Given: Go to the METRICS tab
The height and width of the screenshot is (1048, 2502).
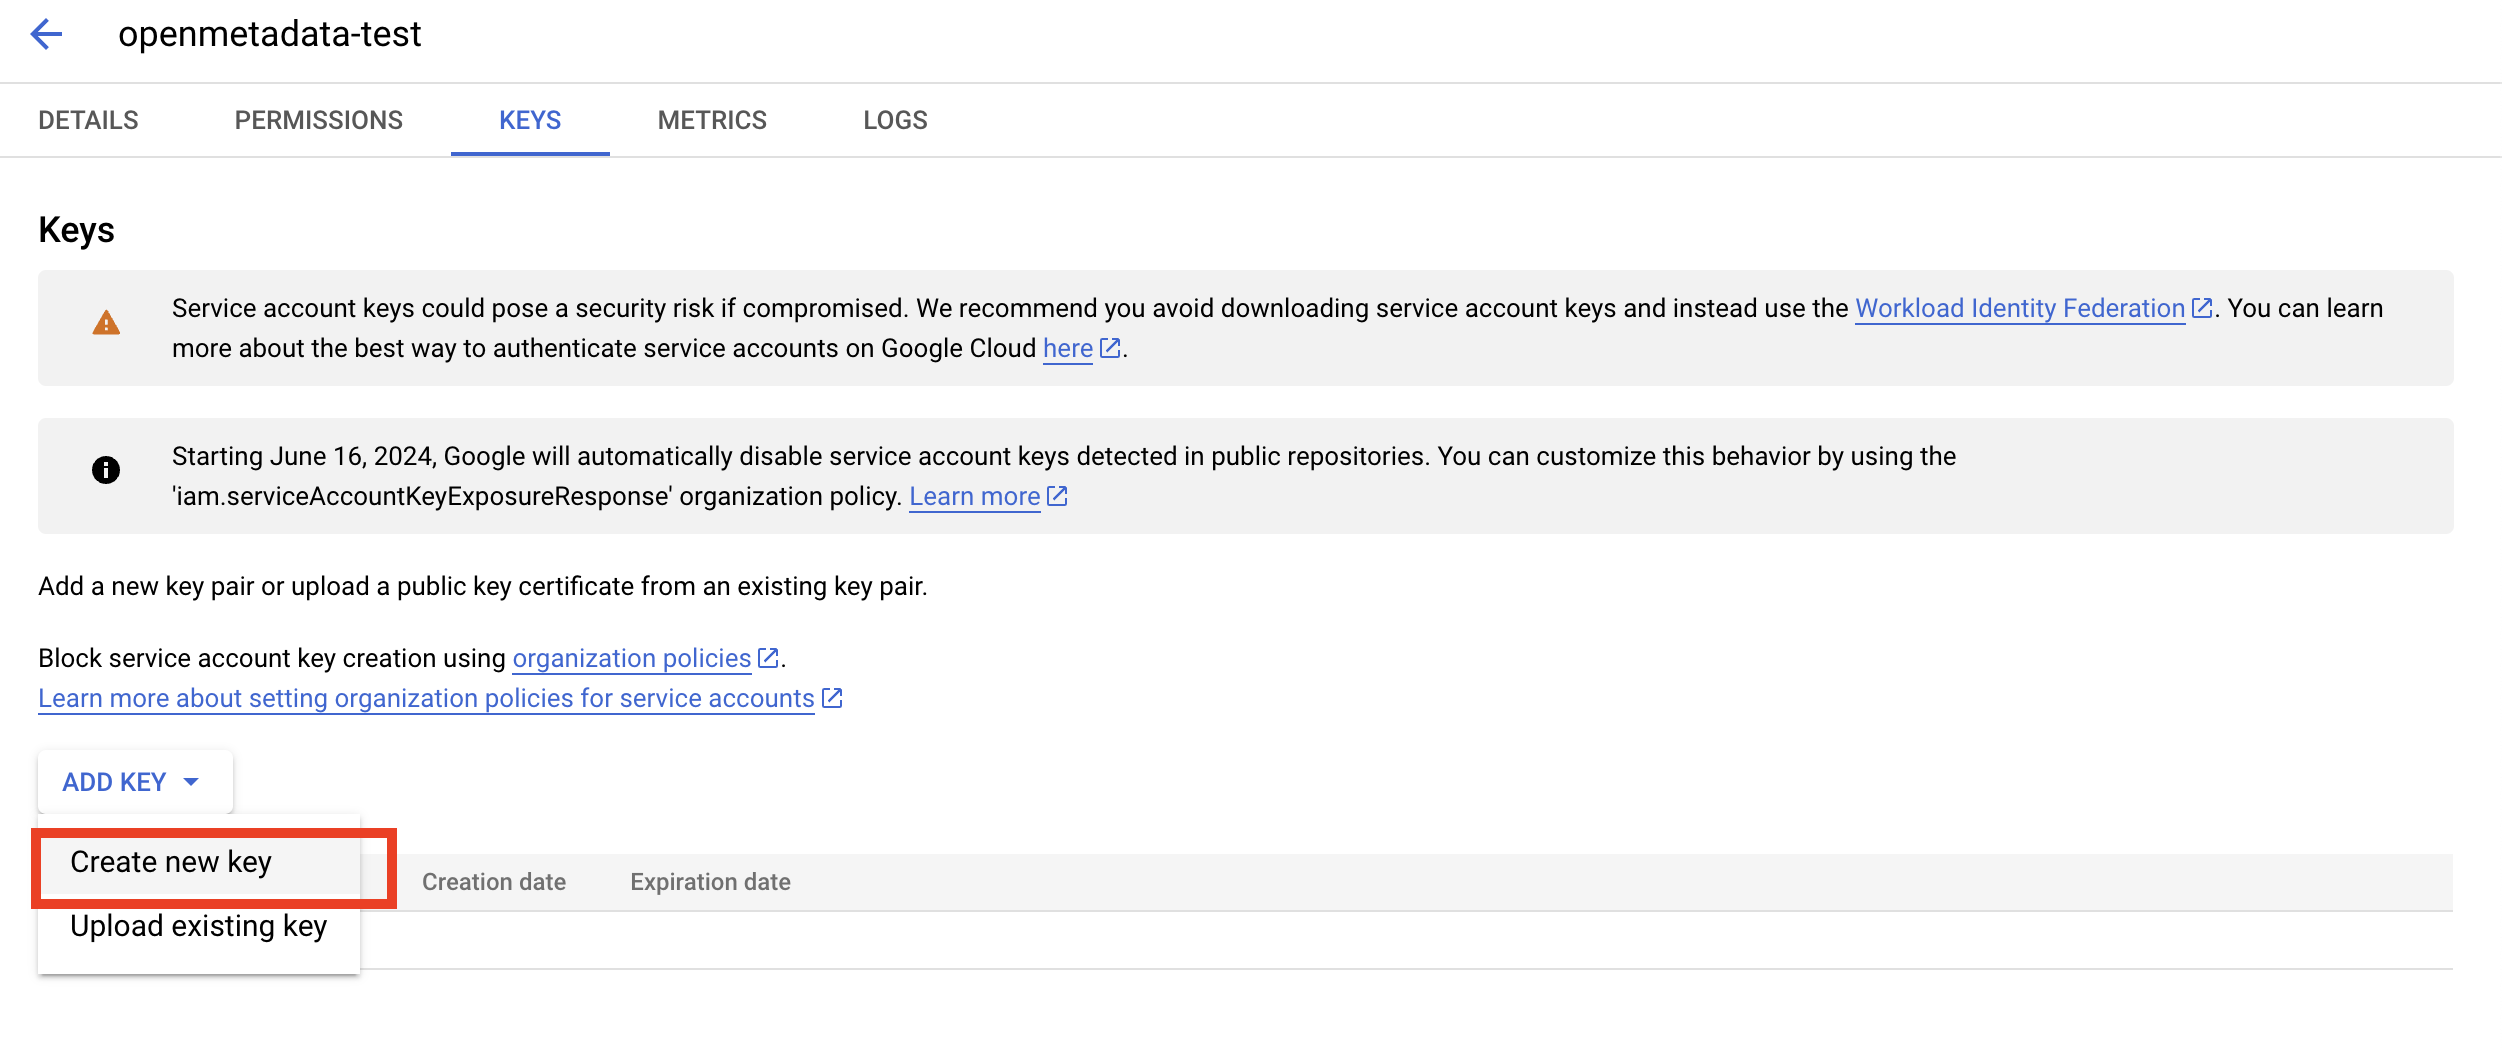Looking at the screenshot, I should tap(712, 120).
